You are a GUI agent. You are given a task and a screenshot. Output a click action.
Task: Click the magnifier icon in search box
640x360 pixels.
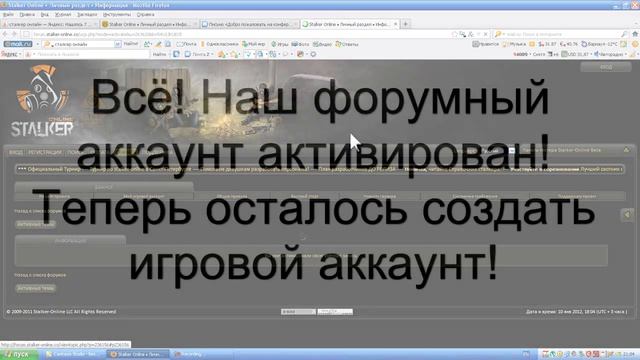coord(624,34)
